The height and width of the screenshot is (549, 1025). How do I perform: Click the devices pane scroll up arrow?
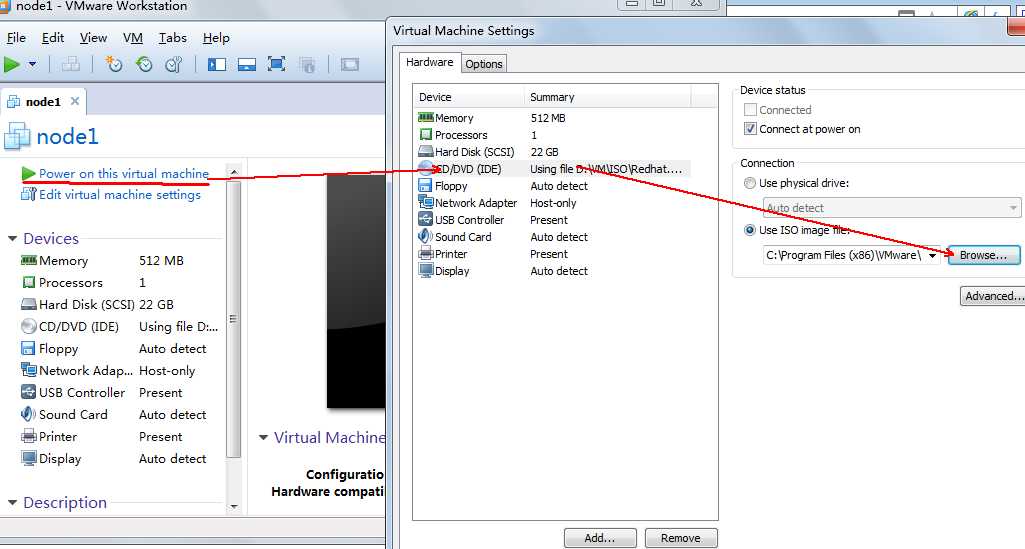pos(234,173)
